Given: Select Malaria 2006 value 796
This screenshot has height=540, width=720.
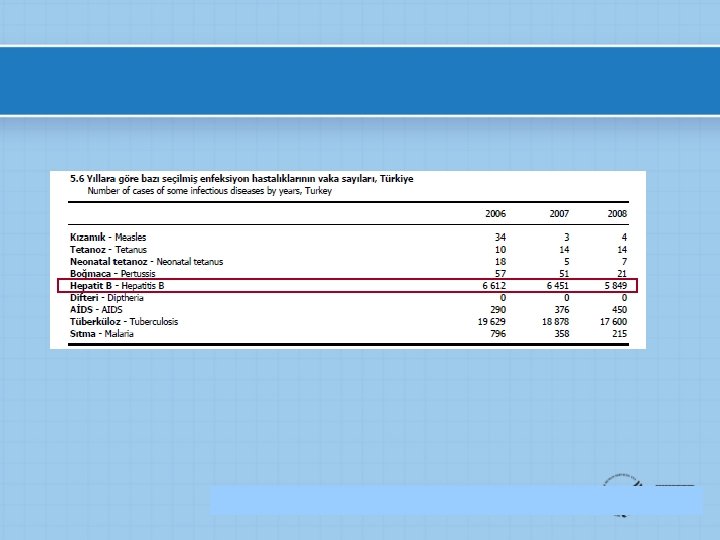Looking at the screenshot, I should pyautogui.click(x=498, y=333).
